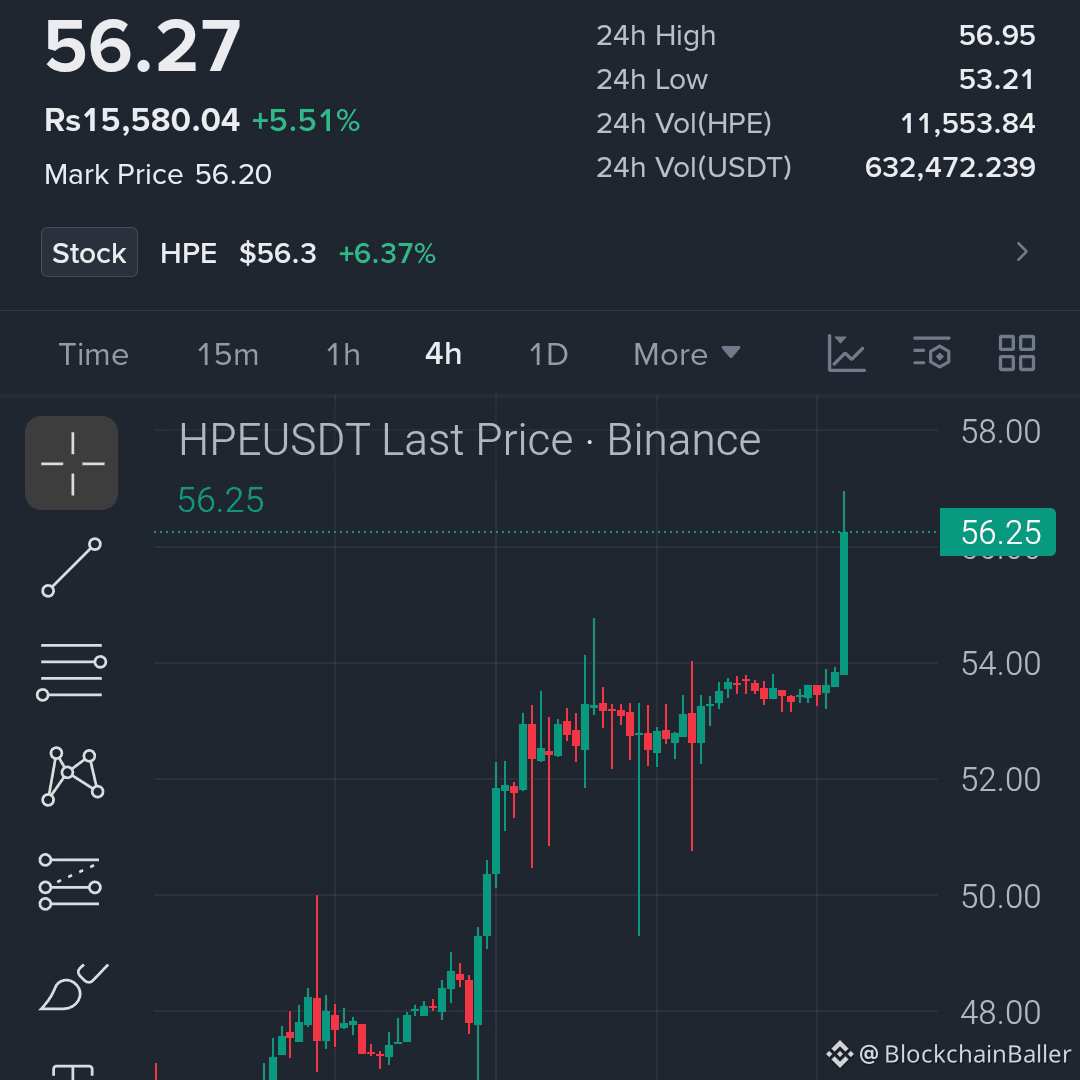Tap the green 56.25 legend value

tap(221, 500)
